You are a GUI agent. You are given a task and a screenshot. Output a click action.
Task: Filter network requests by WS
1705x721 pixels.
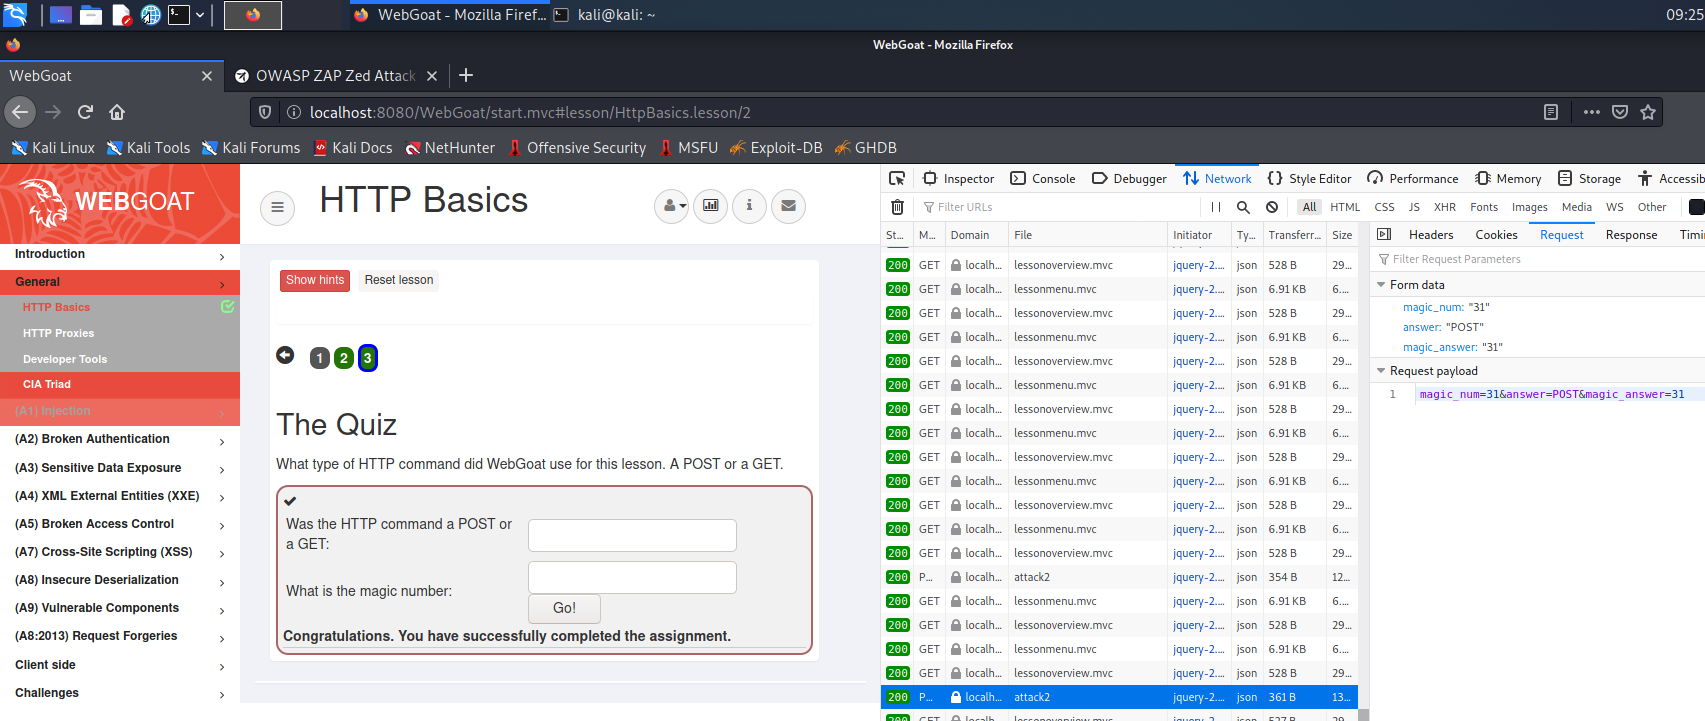pos(1614,207)
